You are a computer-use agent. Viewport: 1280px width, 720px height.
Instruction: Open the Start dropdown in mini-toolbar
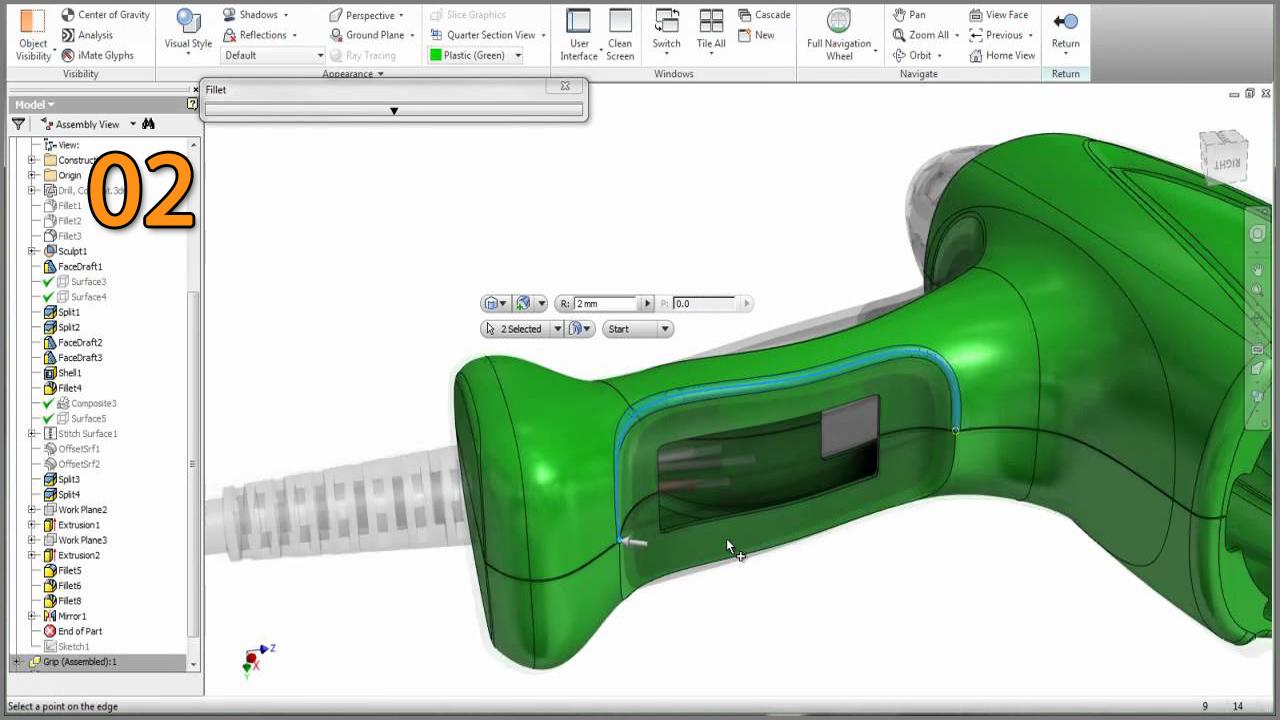coord(664,329)
